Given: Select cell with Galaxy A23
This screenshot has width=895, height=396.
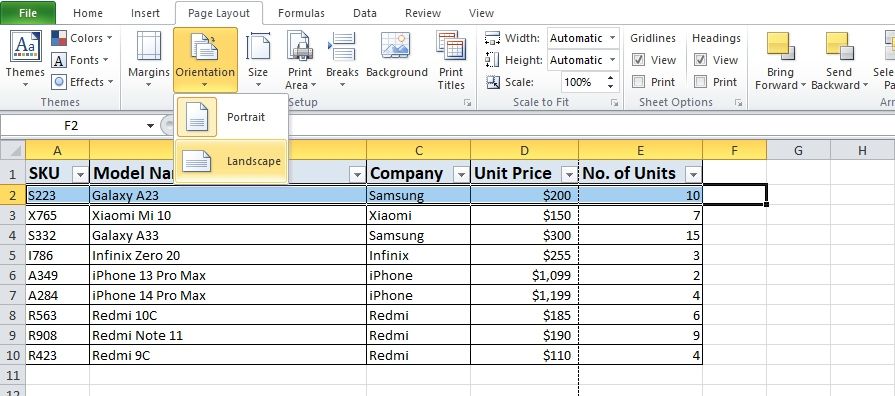Looking at the screenshot, I should [x=228, y=195].
